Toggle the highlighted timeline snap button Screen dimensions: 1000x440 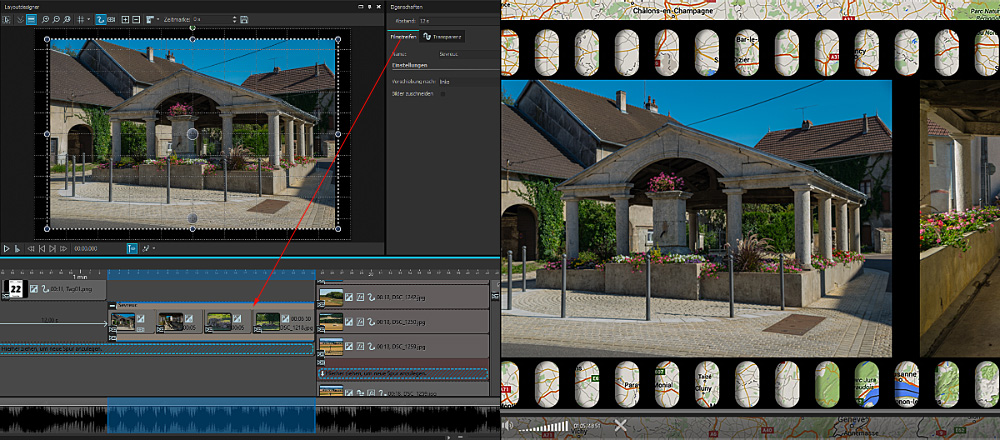(x=132, y=247)
